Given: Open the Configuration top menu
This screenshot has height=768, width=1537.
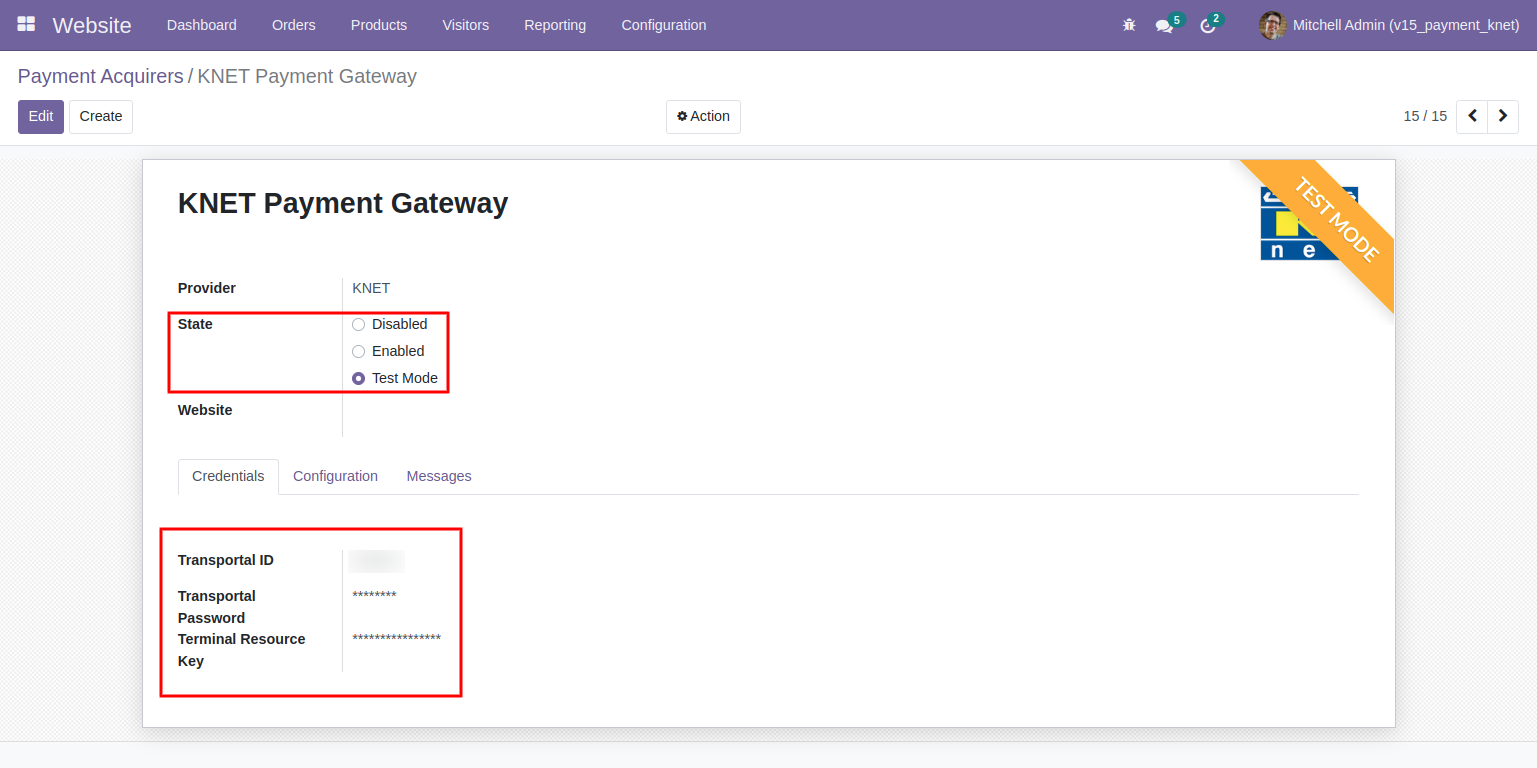Looking at the screenshot, I should pos(664,25).
